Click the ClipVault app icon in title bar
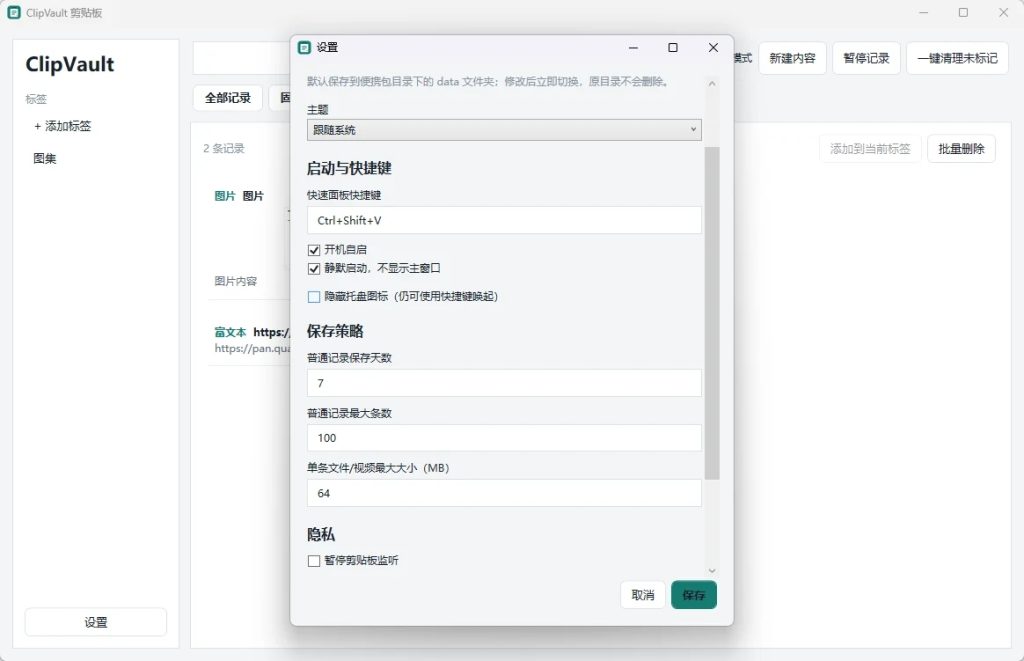1024x661 pixels. (x=14, y=12)
